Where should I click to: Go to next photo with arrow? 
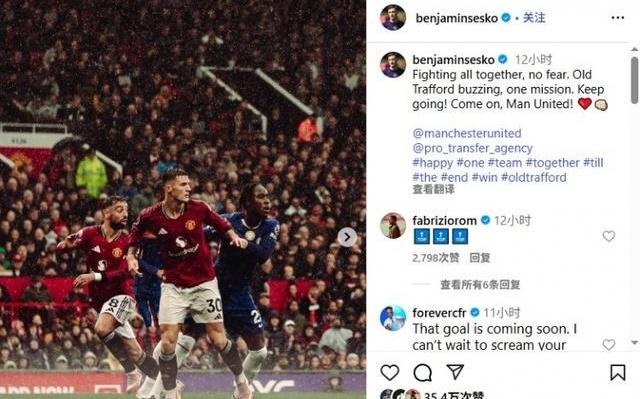point(347,237)
